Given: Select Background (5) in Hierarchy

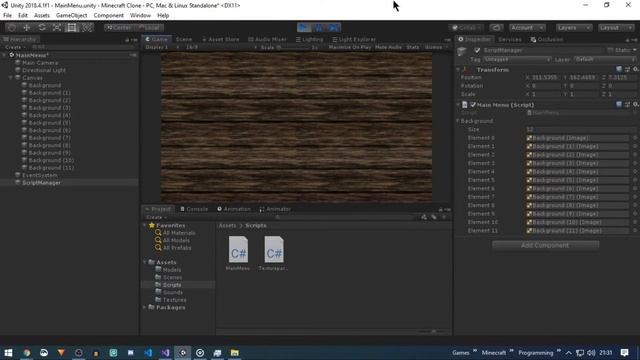Looking at the screenshot, I should click(49, 123).
